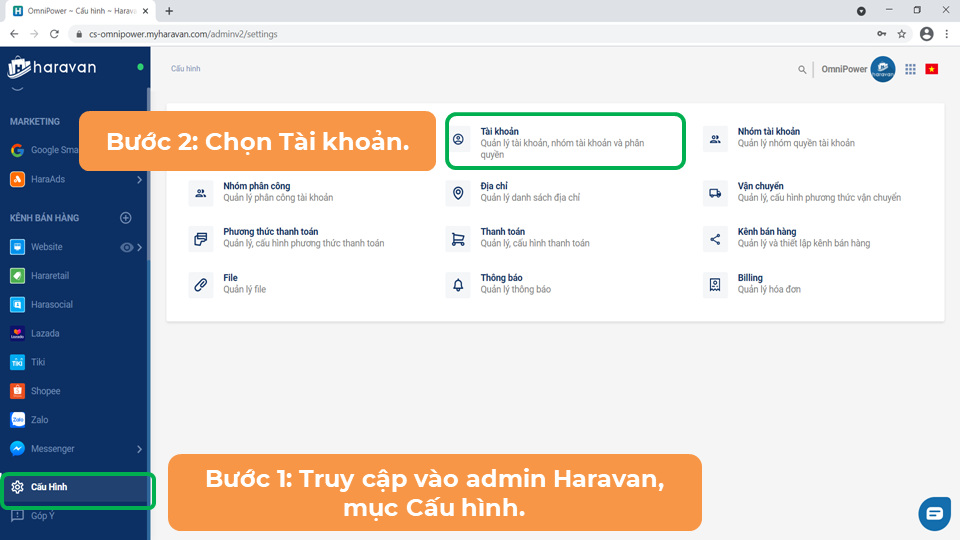Select Cấu Hình in the sidebar

click(x=75, y=487)
